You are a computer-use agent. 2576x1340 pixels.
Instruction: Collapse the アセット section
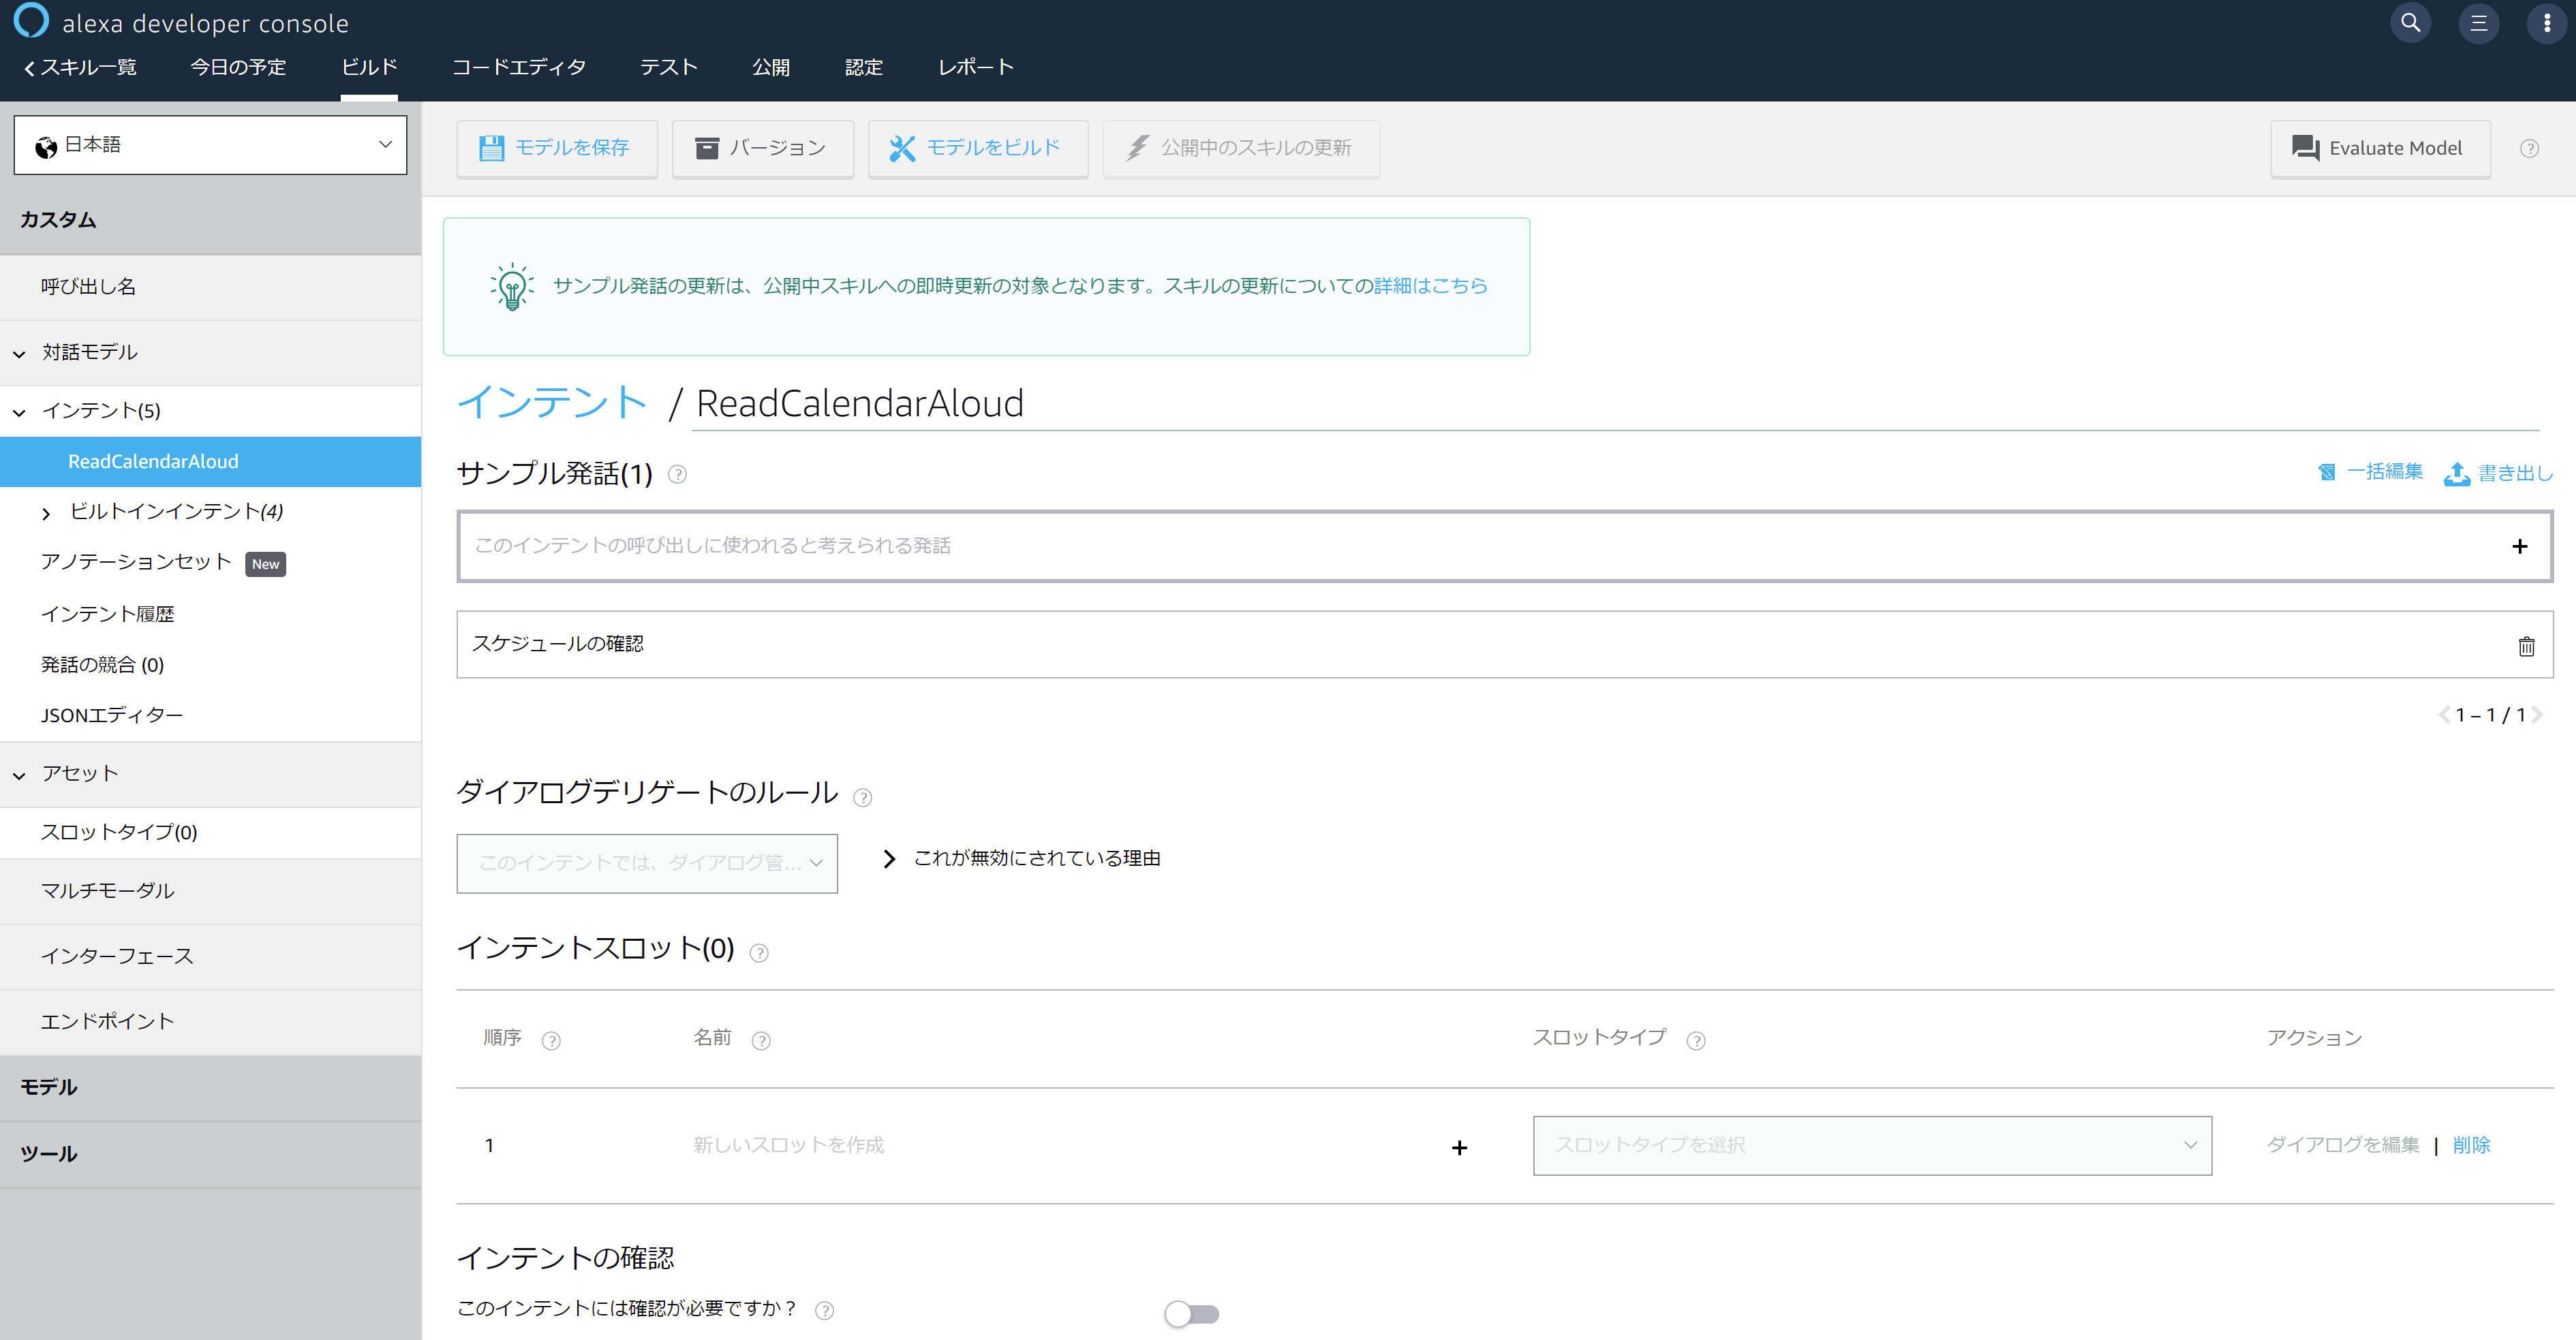(x=20, y=775)
